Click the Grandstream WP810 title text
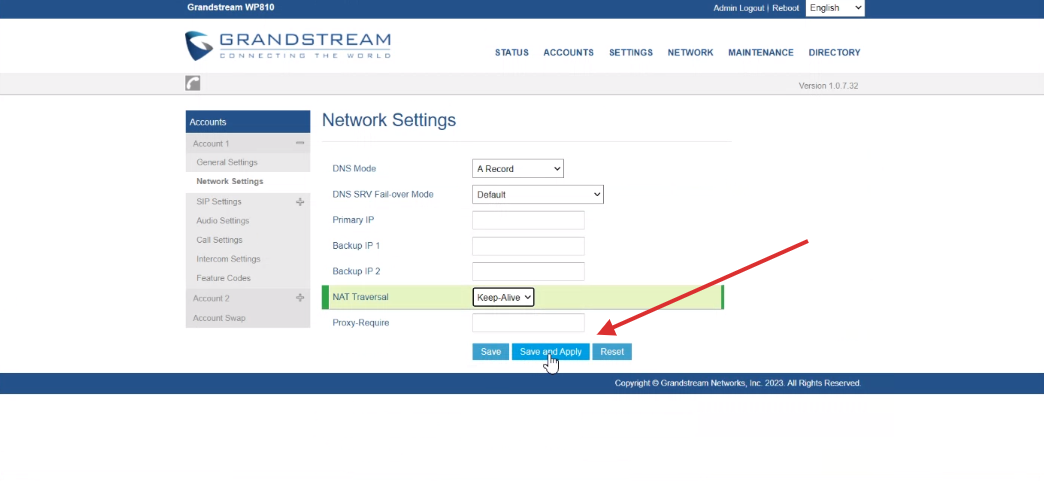The image size is (1044, 481). pos(230,7)
